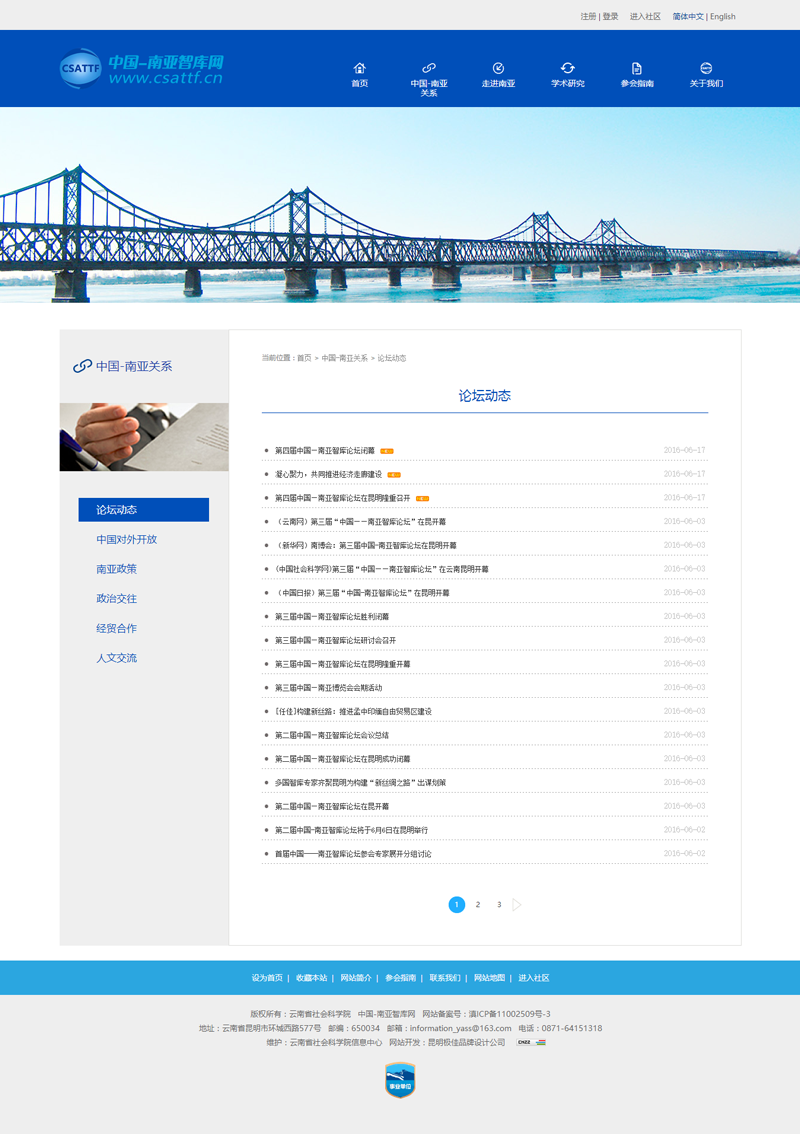Open 学术研究 in the navigation bar
This screenshot has width=800, height=1134.
[x=568, y=75]
